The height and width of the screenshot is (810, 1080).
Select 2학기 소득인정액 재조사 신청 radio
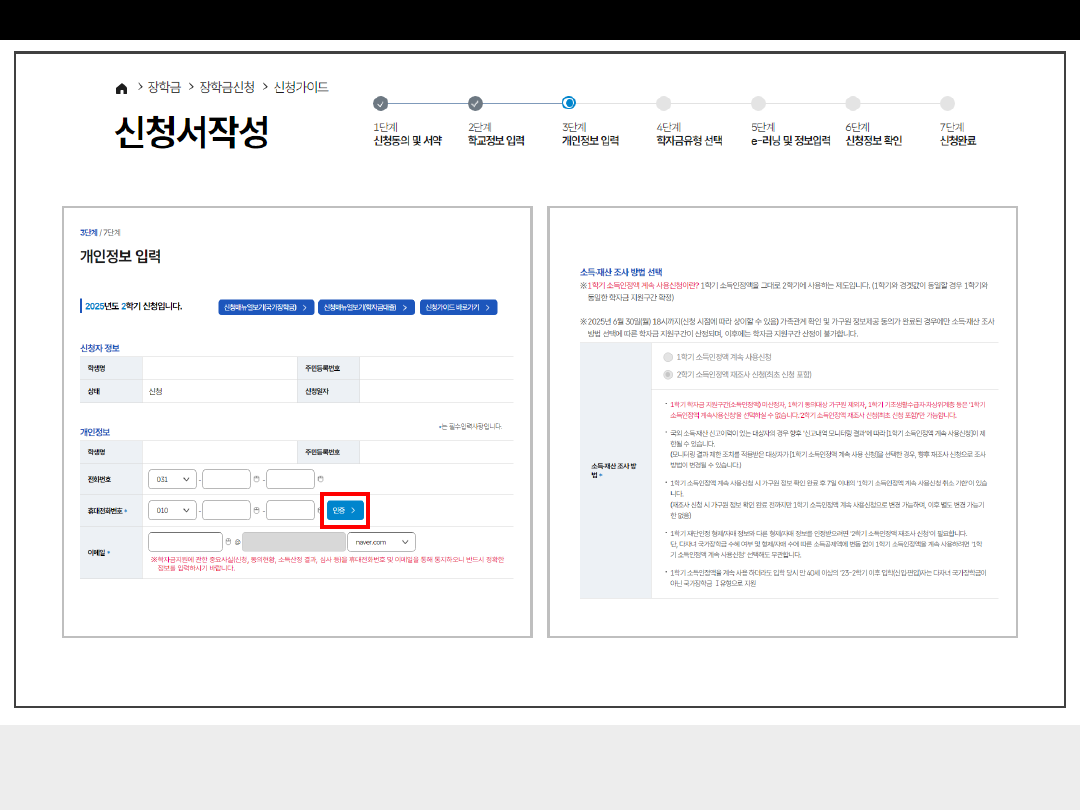coord(668,375)
